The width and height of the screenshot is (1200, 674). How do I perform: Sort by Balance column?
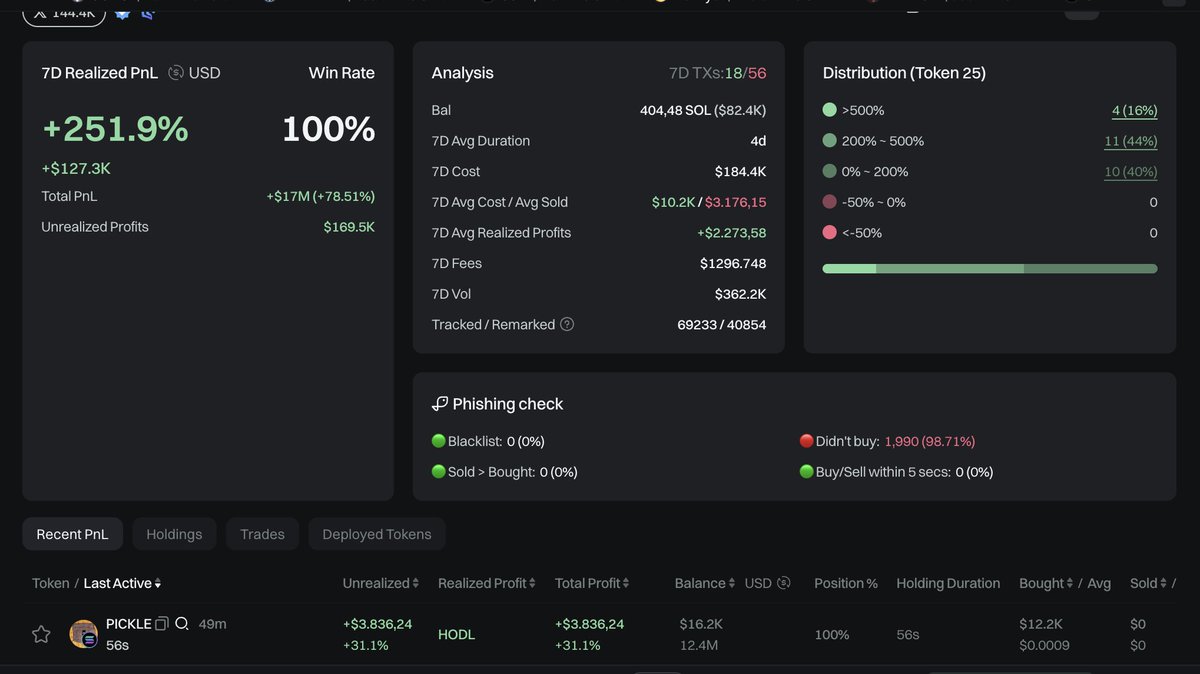[707, 583]
